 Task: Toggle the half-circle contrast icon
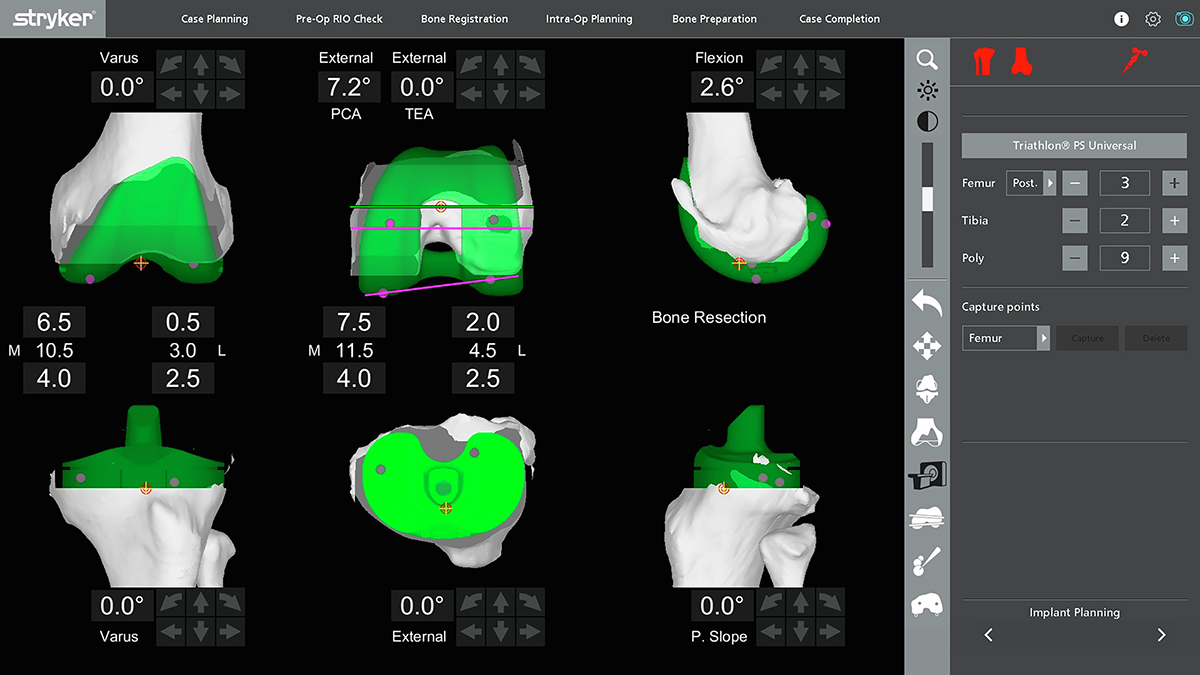pyautogui.click(x=927, y=122)
